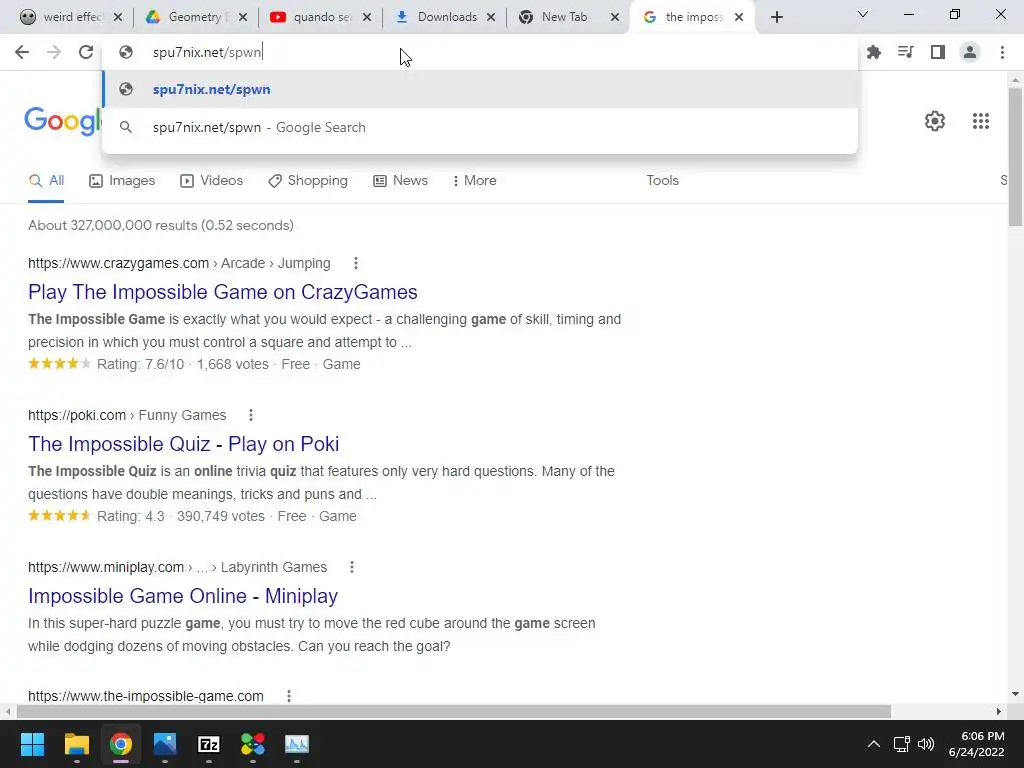Viewport: 1024px width, 768px height.
Task: Show hidden system tray icons
Action: coord(873,744)
